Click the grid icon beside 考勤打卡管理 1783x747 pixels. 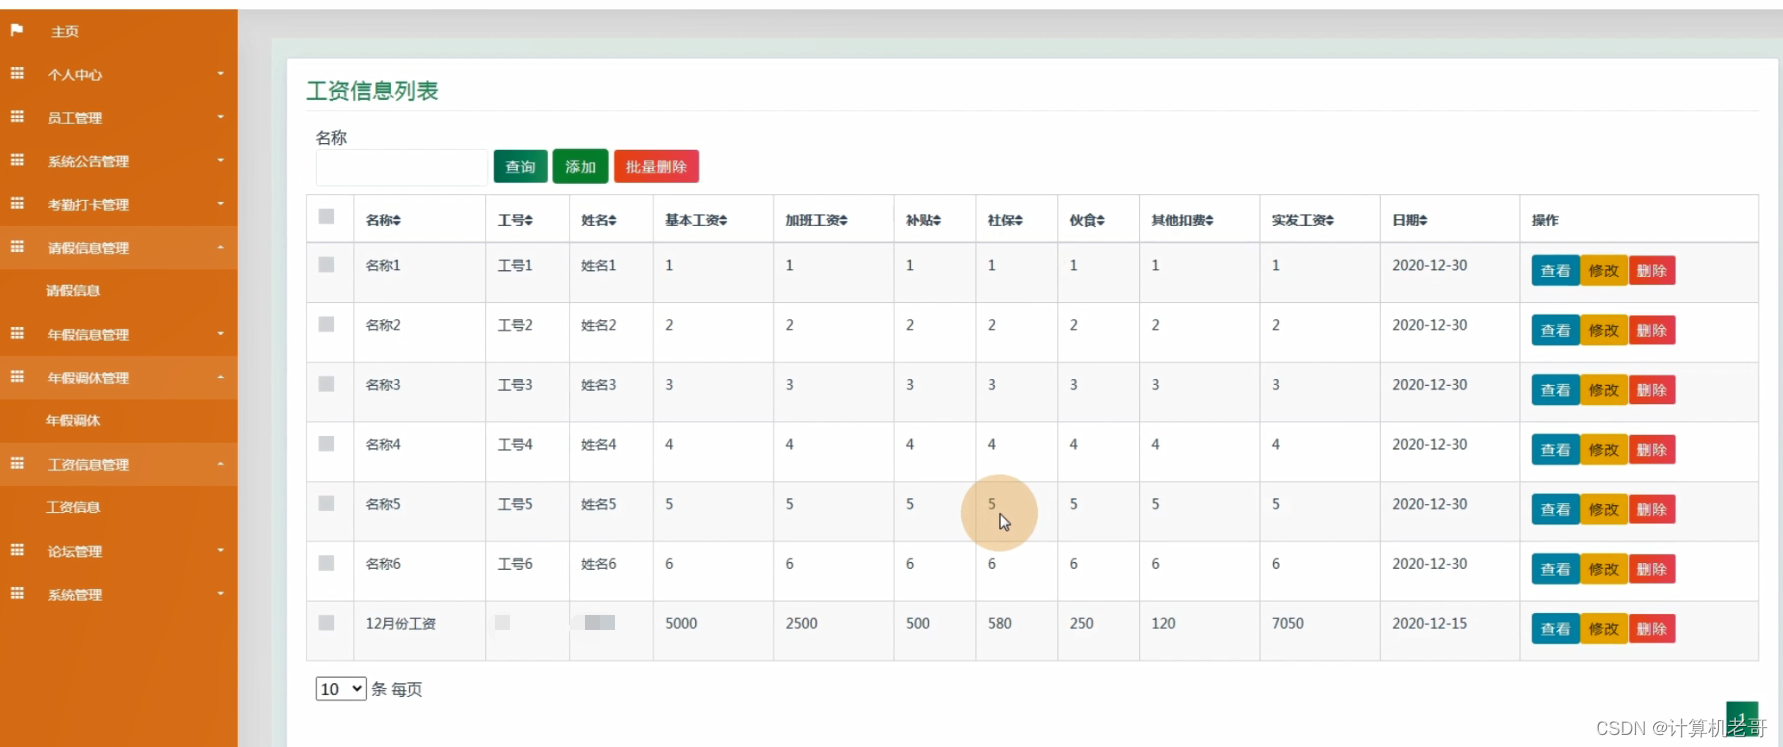coord(17,203)
